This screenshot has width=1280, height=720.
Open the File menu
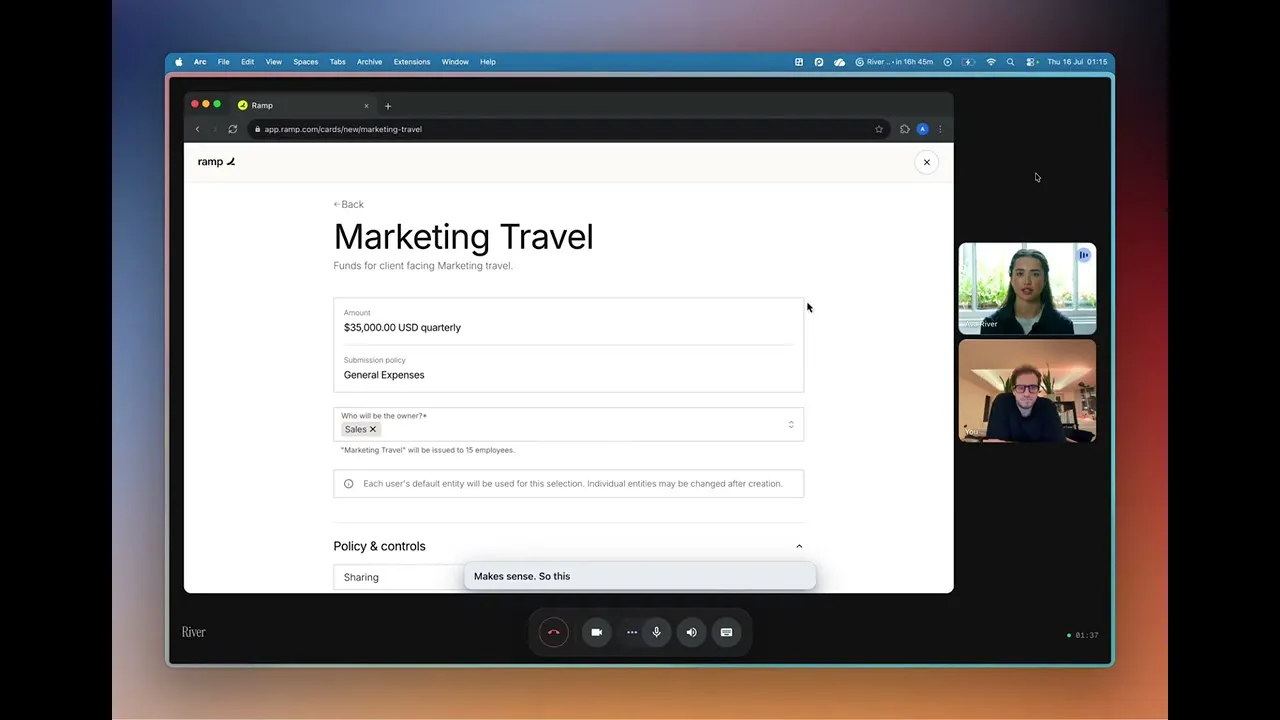pyautogui.click(x=223, y=62)
